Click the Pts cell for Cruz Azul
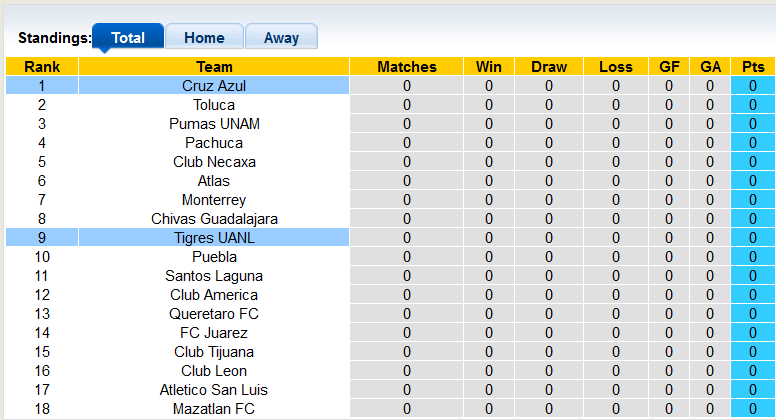Screen dimensions: 776x420 click(753, 86)
